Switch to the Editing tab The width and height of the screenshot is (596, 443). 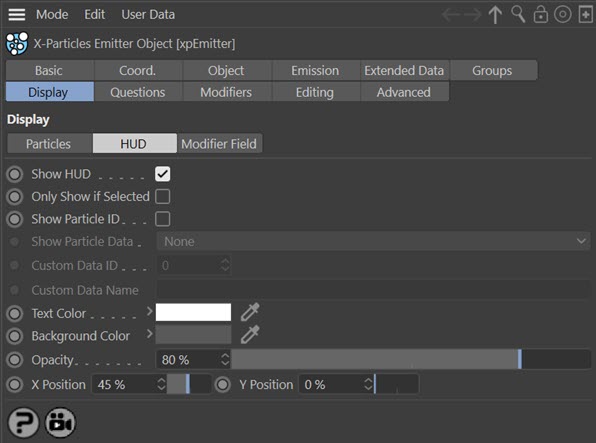pyautogui.click(x=315, y=92)
